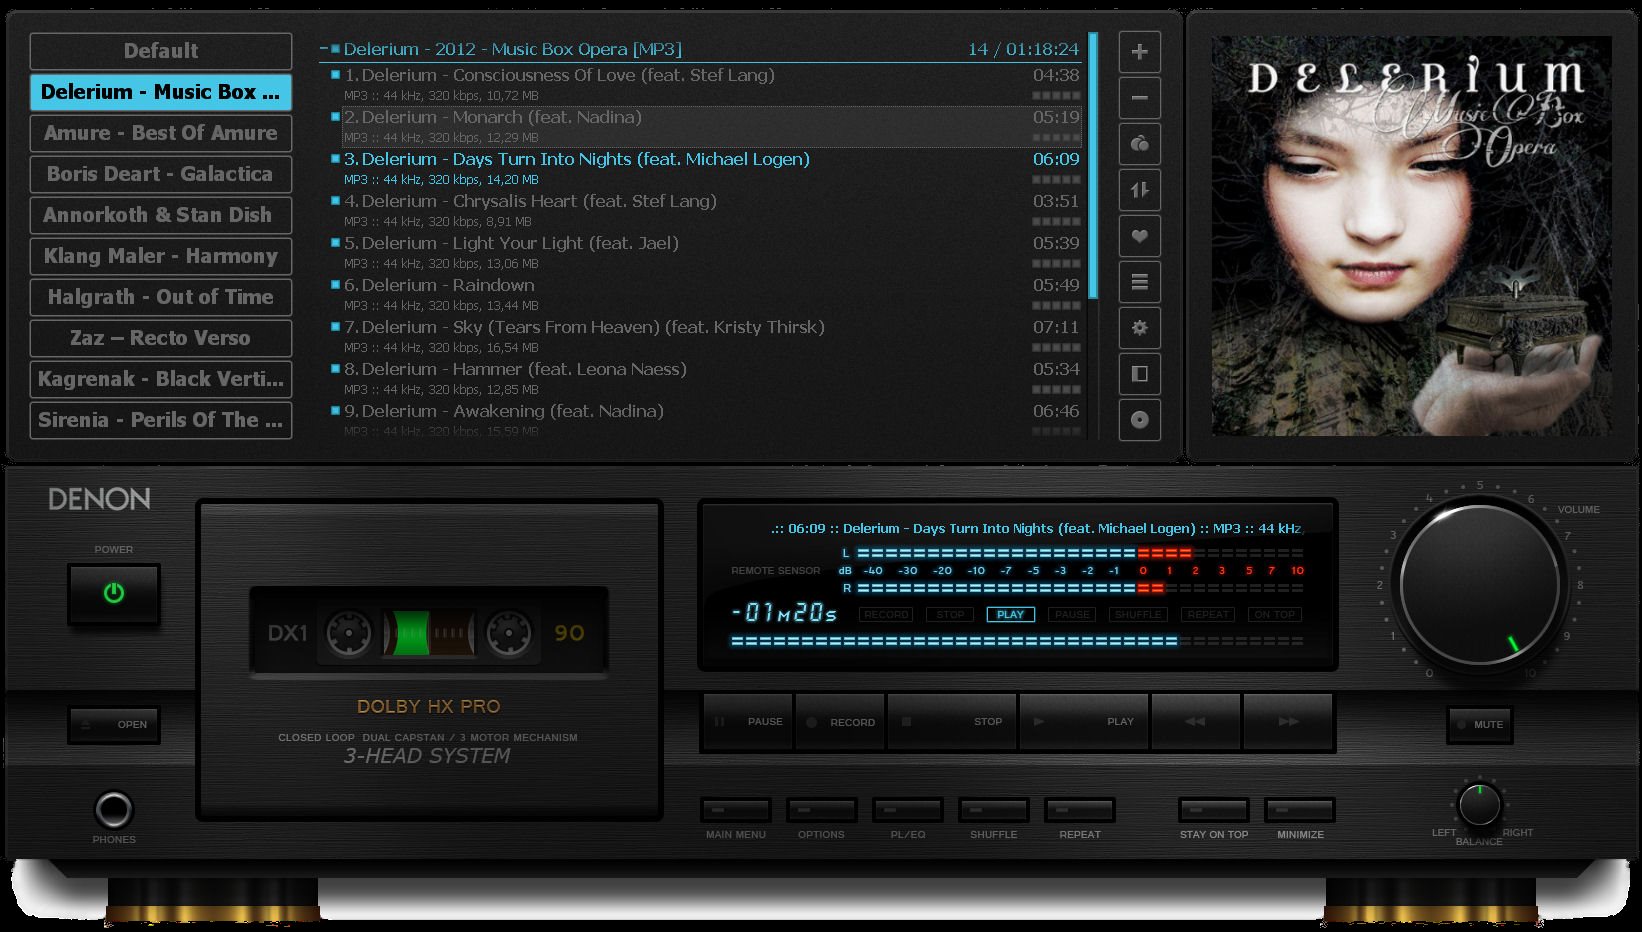Image resolution: width=1642 pixels, height=932 pixels.
Task: Open the OPTIONS button
Action: tap(821, 809)
